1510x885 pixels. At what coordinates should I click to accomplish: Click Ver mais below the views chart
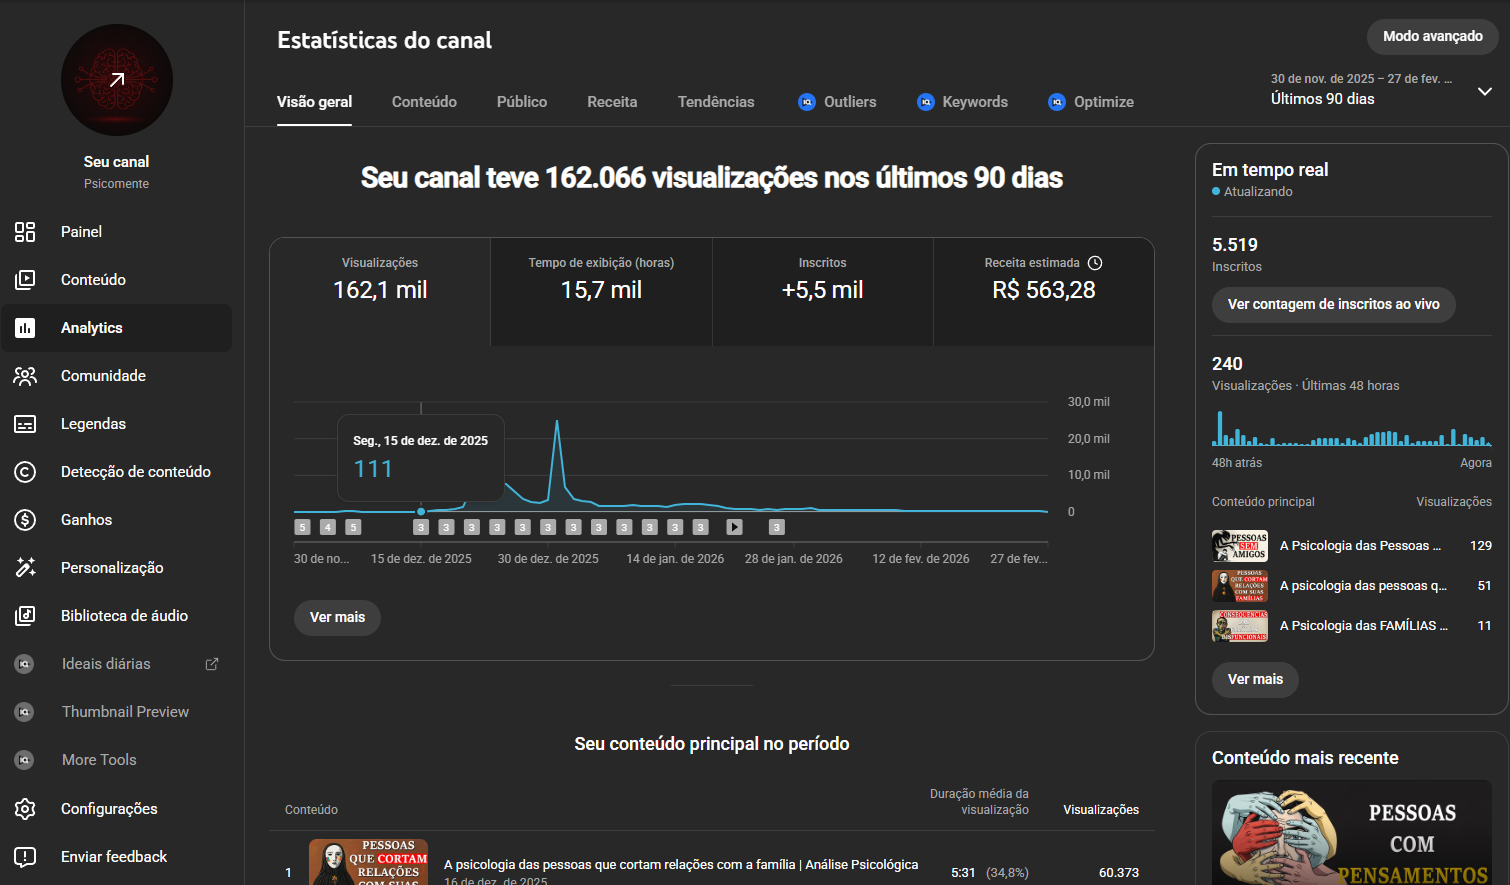337,617
